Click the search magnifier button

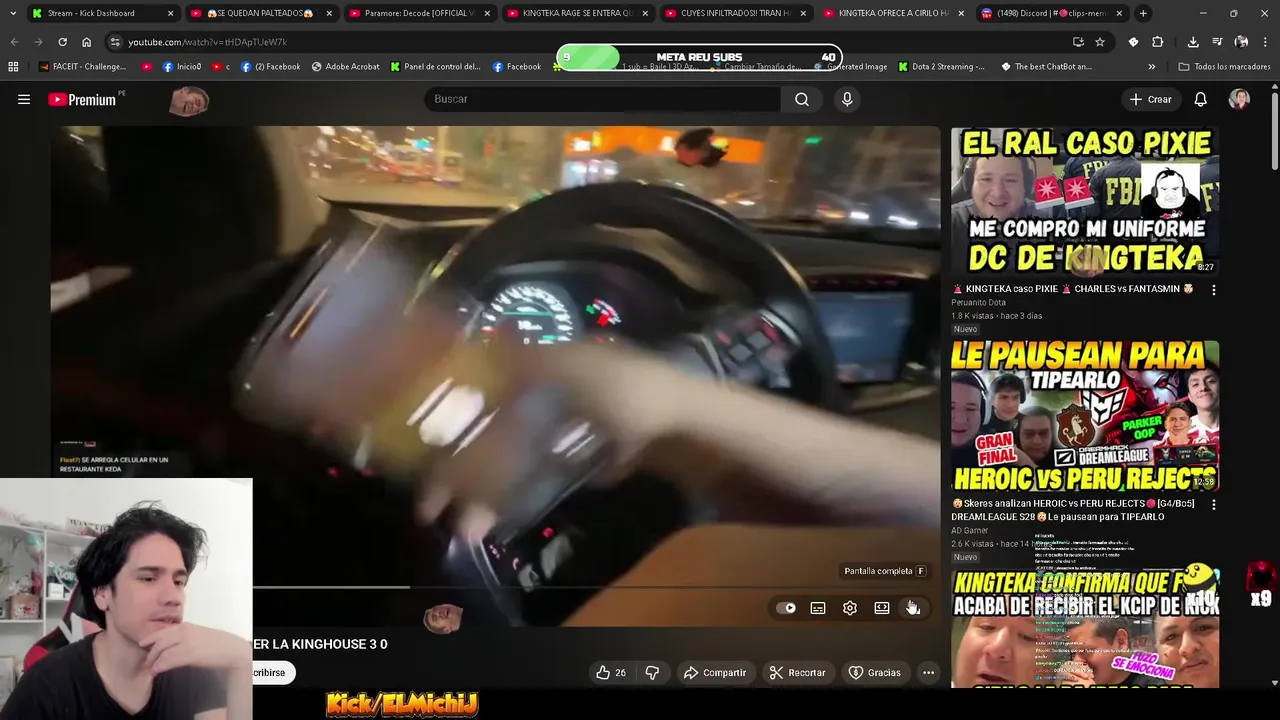pos(802,99)
